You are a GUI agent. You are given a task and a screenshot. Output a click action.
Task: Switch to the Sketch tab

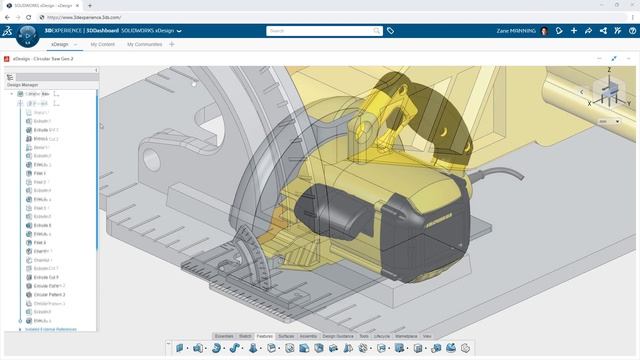(x=245, y=336)
